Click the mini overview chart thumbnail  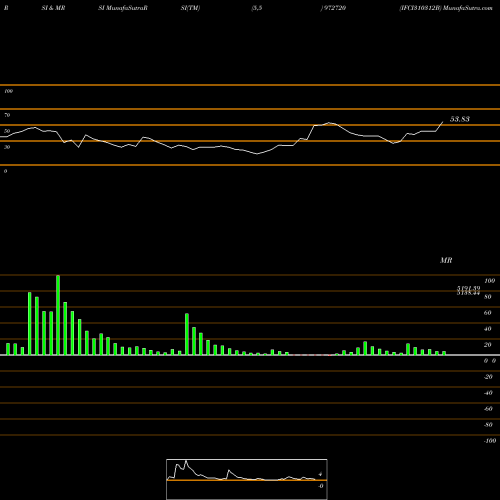(x=247, y=479)
